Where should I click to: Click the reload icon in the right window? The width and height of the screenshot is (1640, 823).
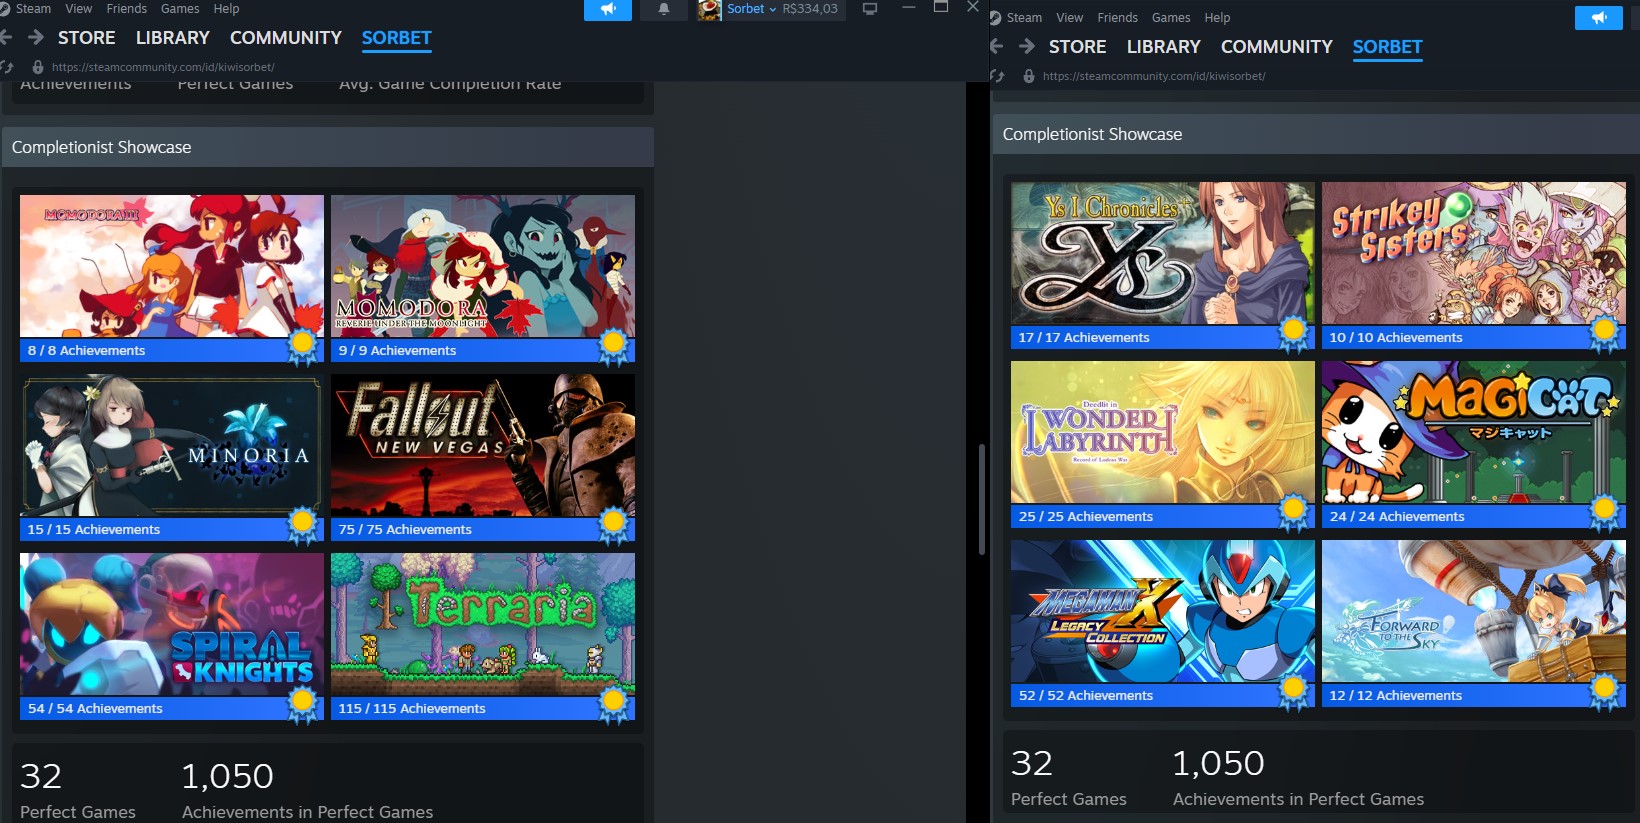click(x=997, y=76)
